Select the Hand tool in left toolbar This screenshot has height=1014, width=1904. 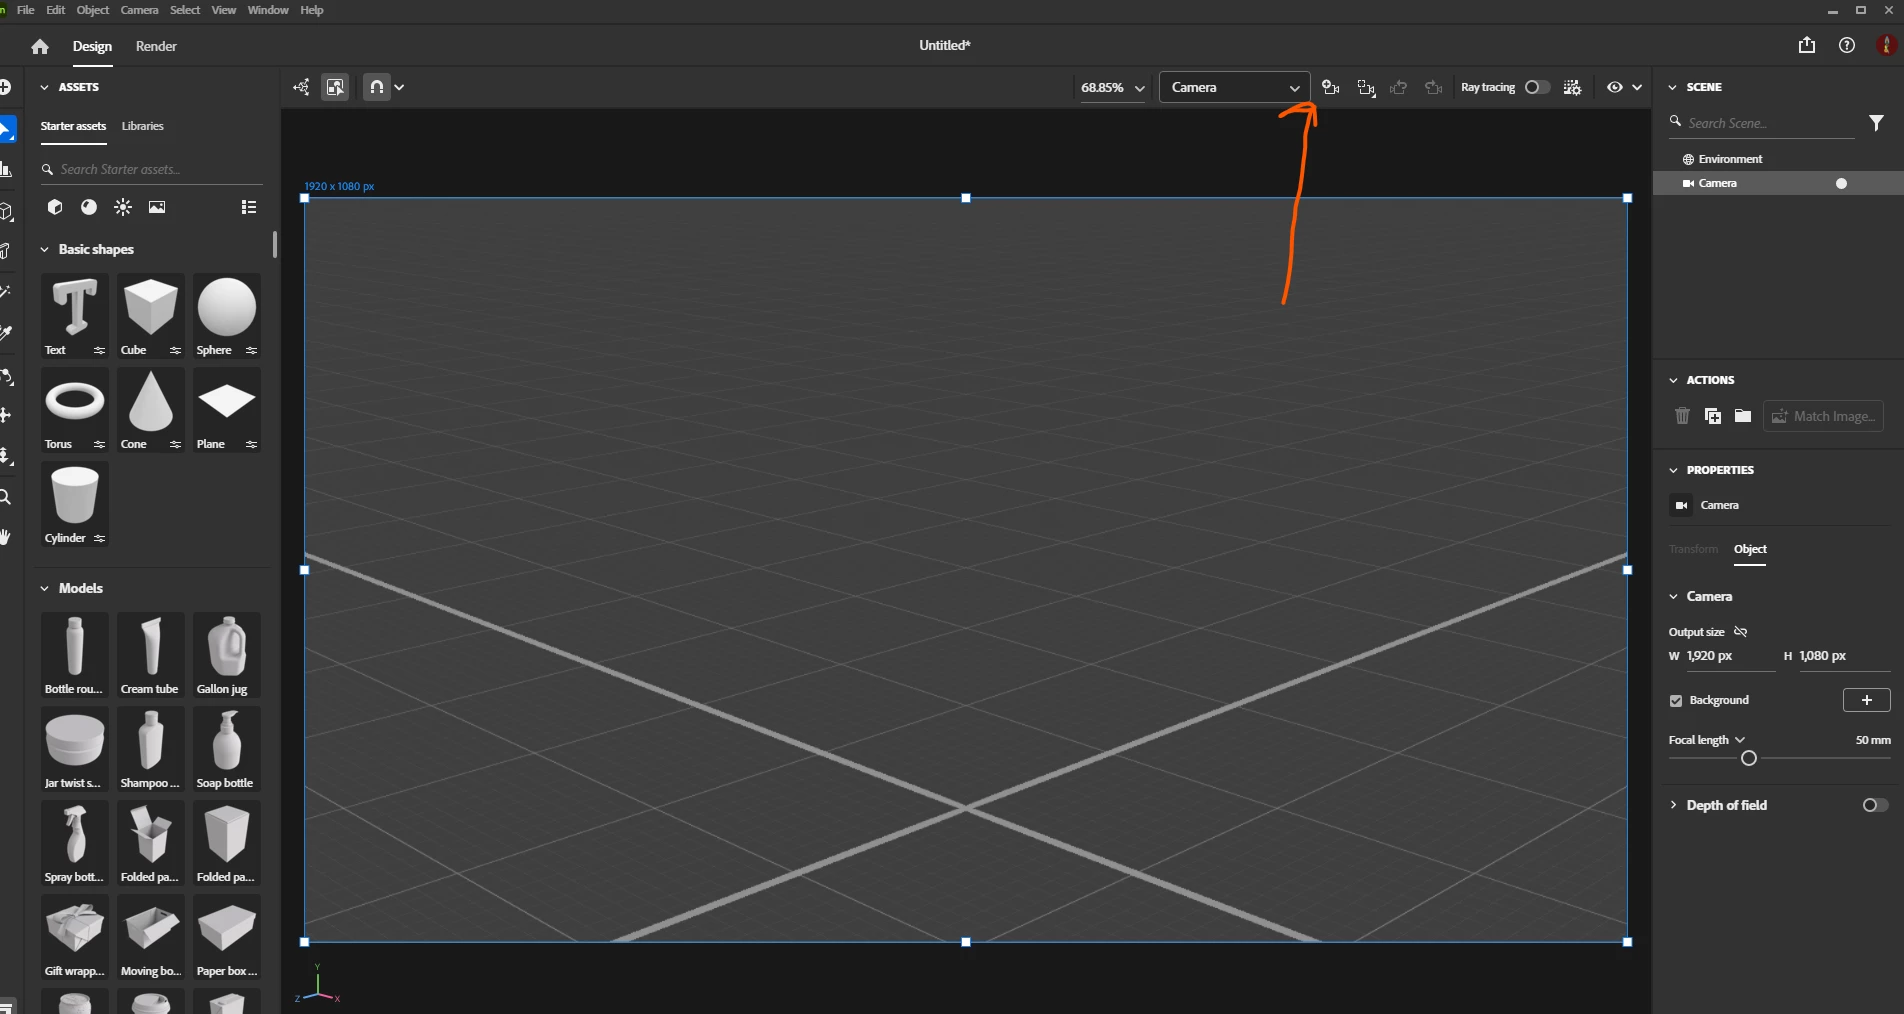(5, 537)
